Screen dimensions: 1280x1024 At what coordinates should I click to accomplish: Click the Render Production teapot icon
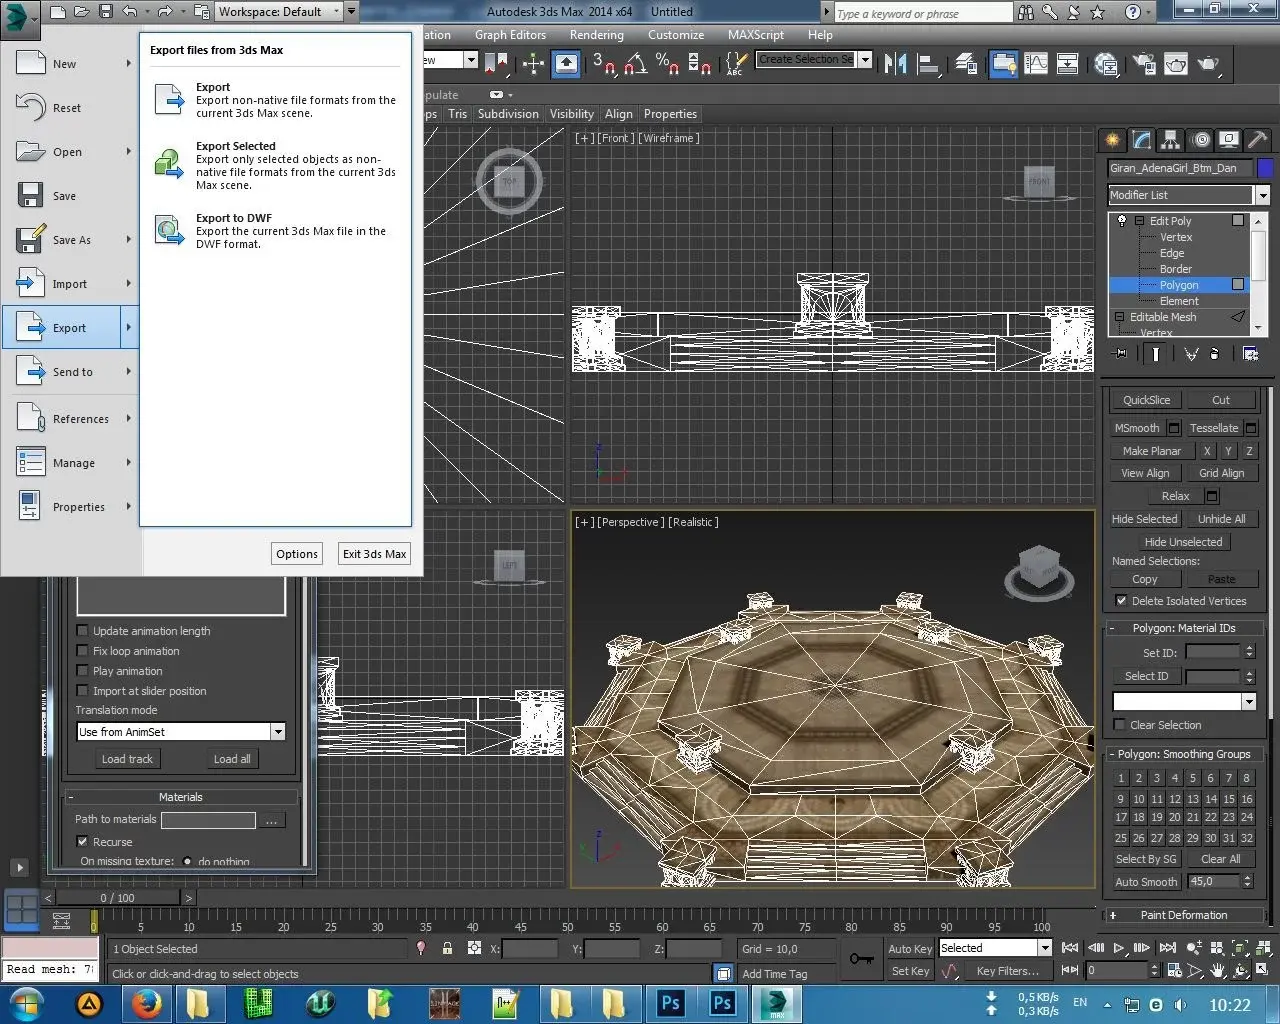[1210, 64]
